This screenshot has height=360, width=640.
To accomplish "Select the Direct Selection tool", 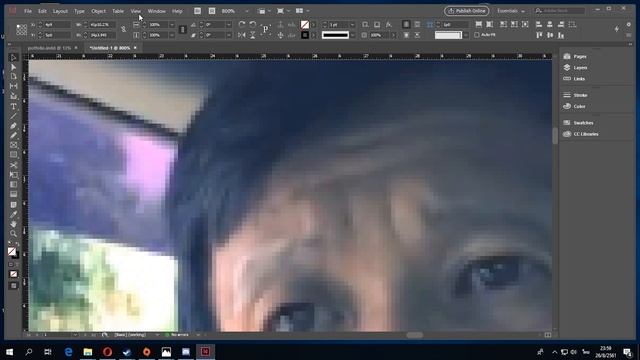I will point(13,67).
